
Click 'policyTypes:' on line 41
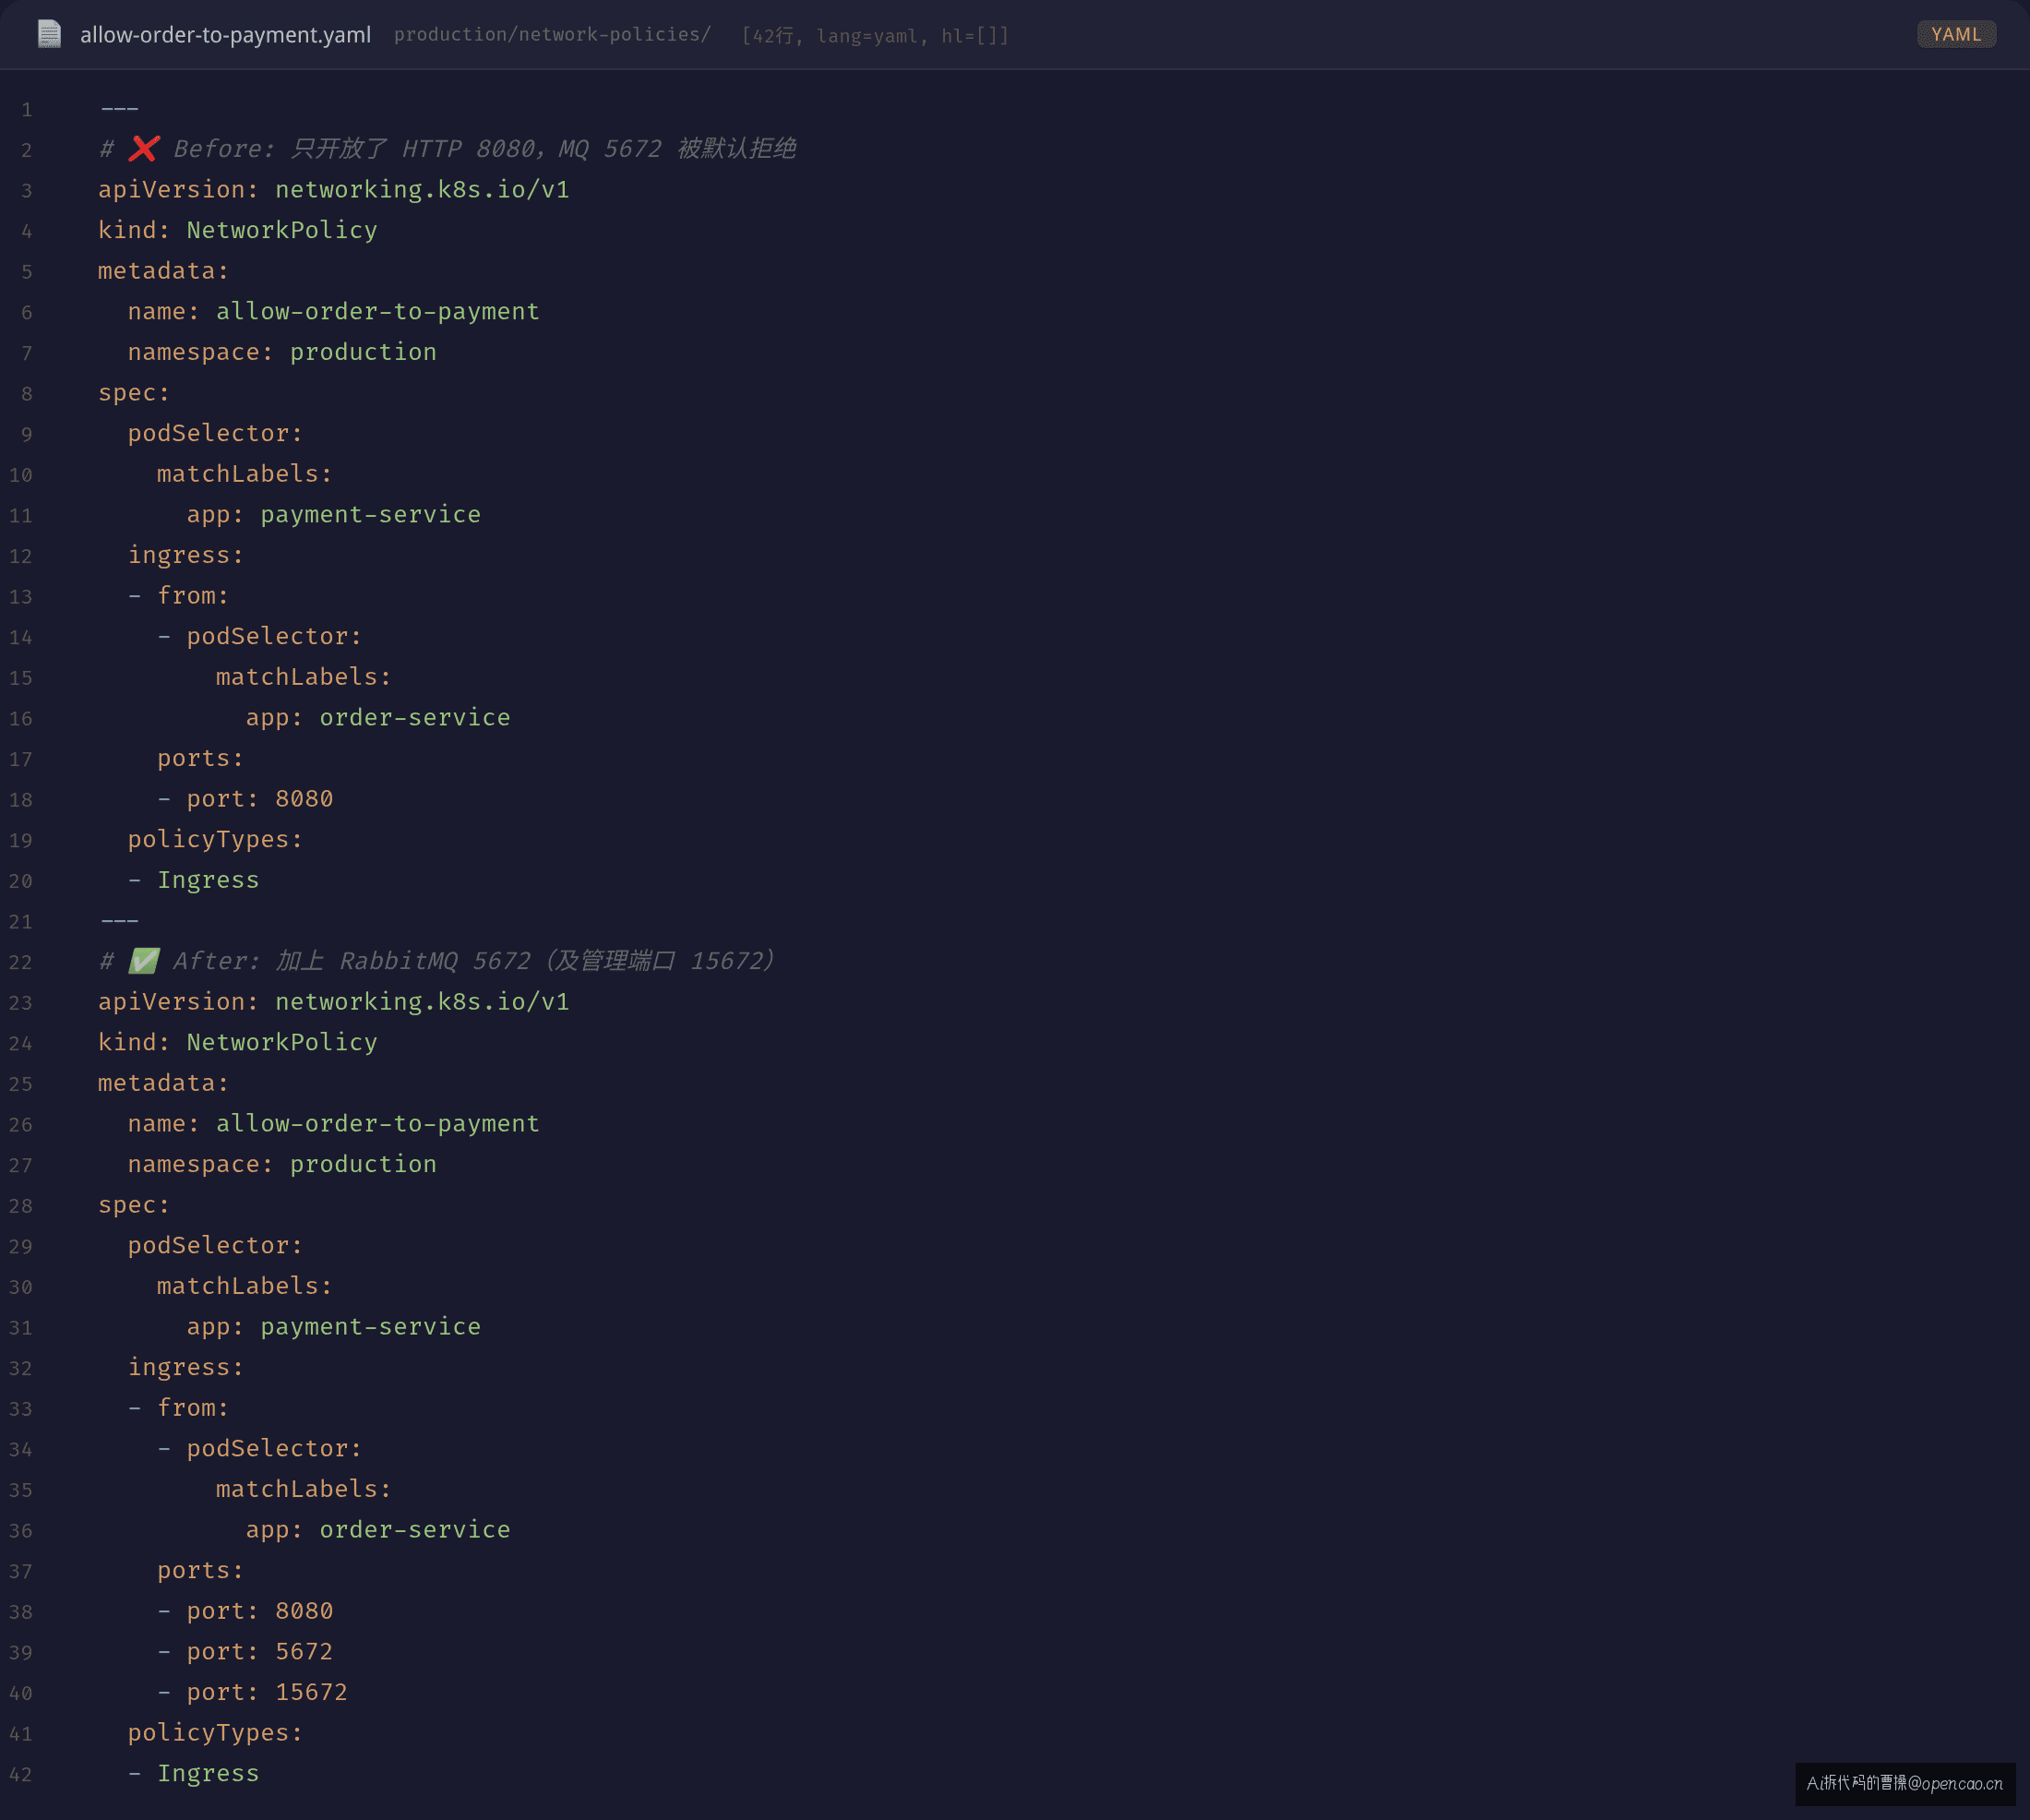point(215,1732)
